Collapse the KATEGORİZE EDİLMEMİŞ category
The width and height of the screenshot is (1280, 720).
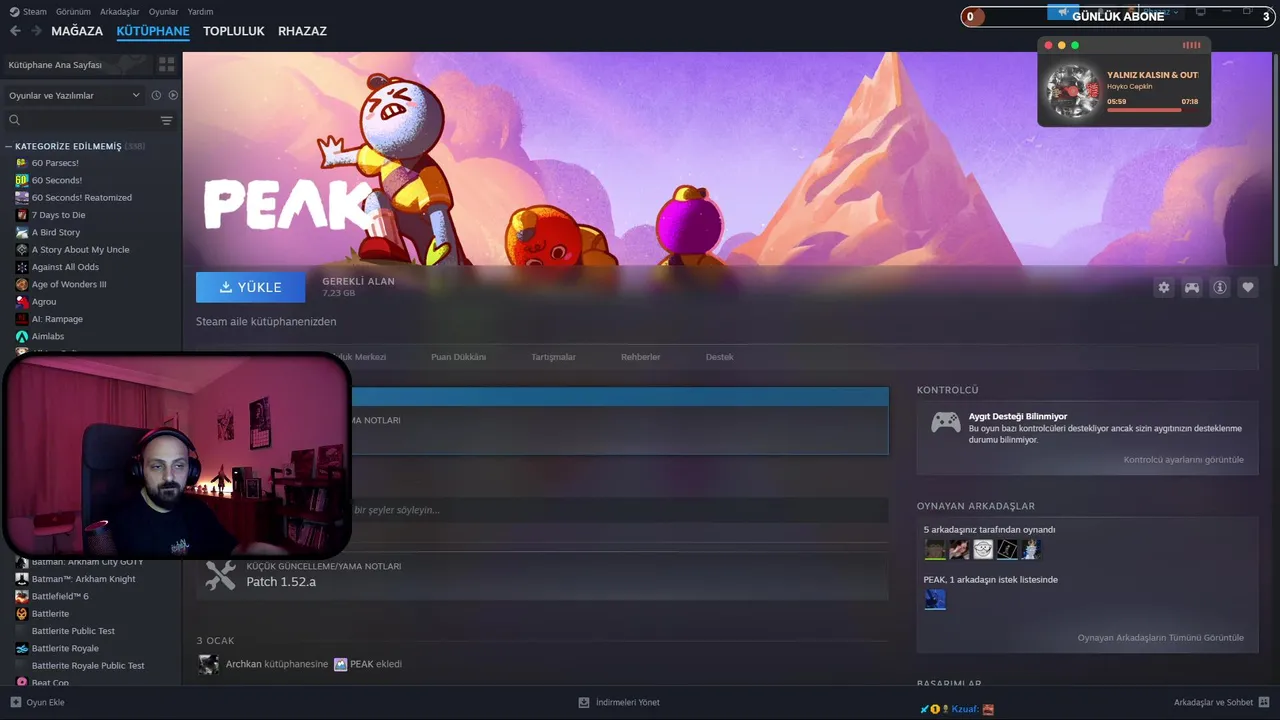click(x=8, y=146)
